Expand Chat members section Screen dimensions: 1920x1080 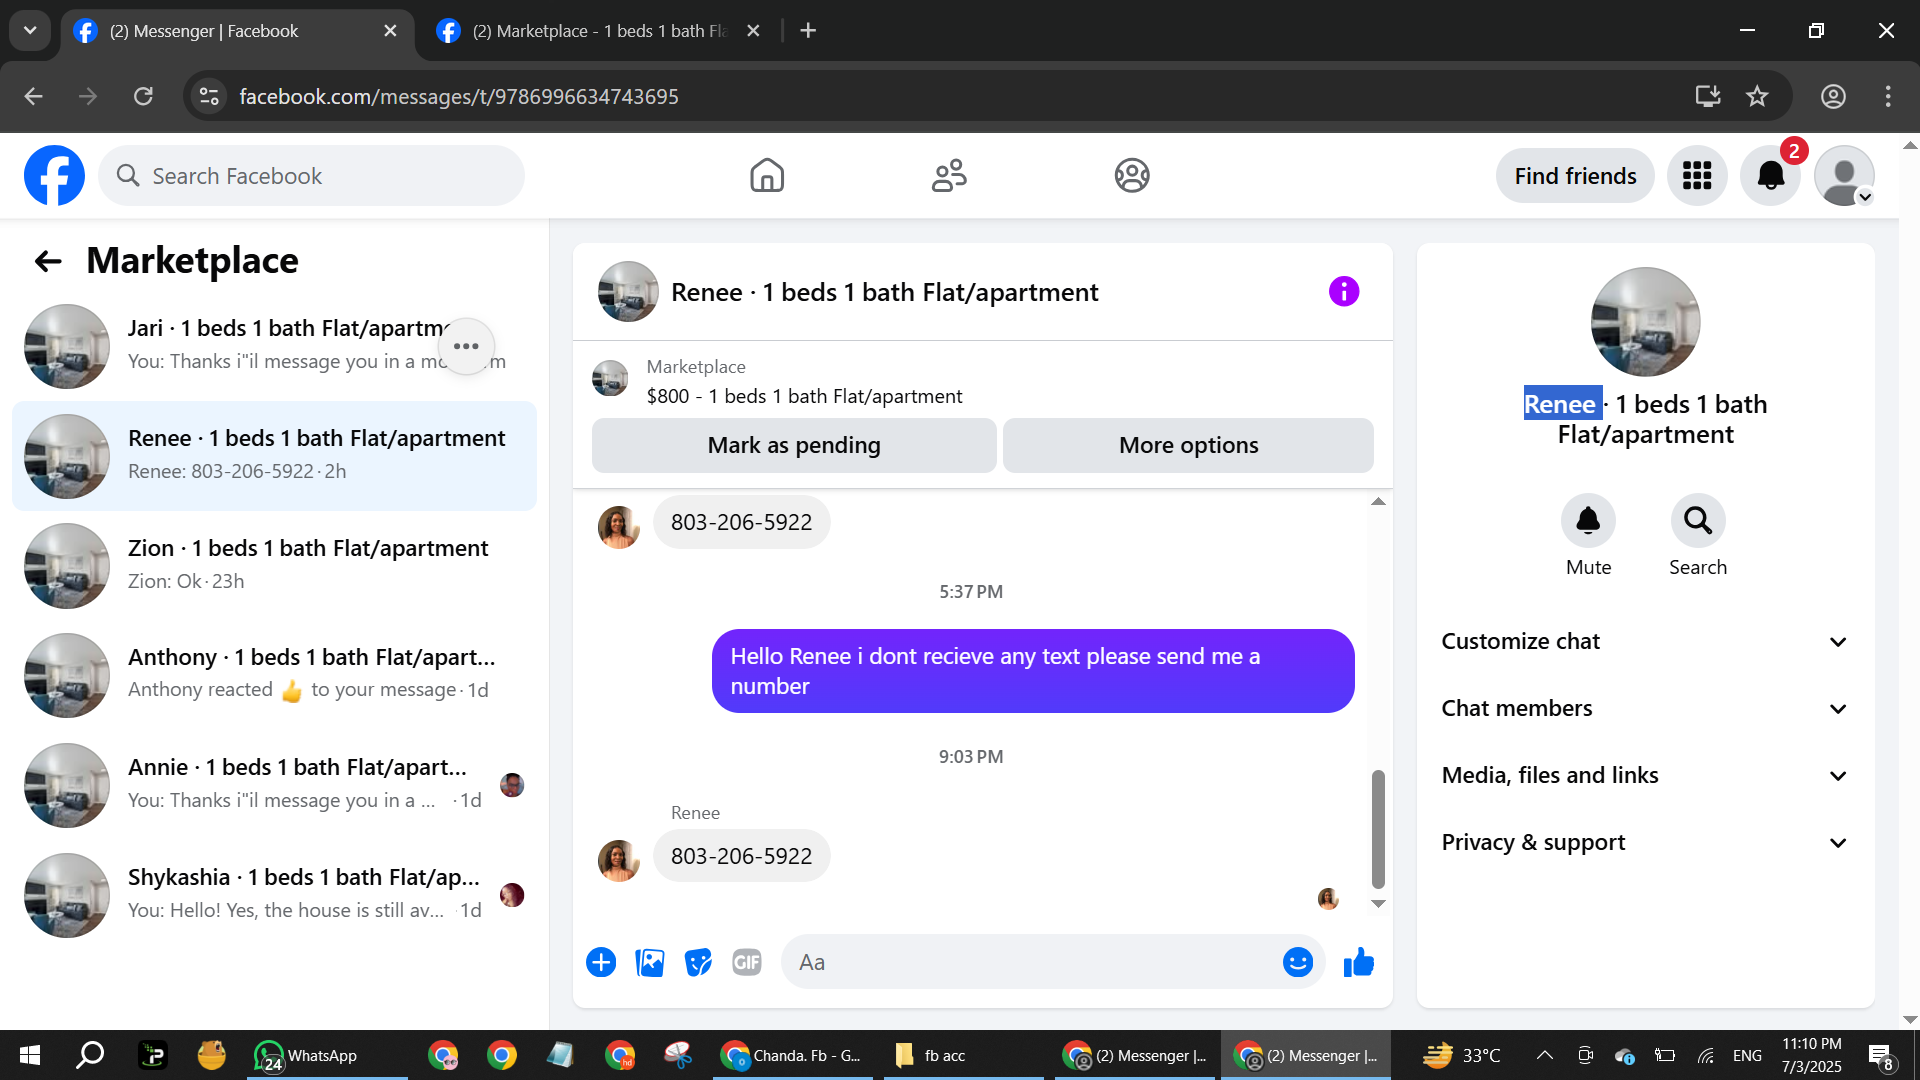click(x=1645, y=708)
